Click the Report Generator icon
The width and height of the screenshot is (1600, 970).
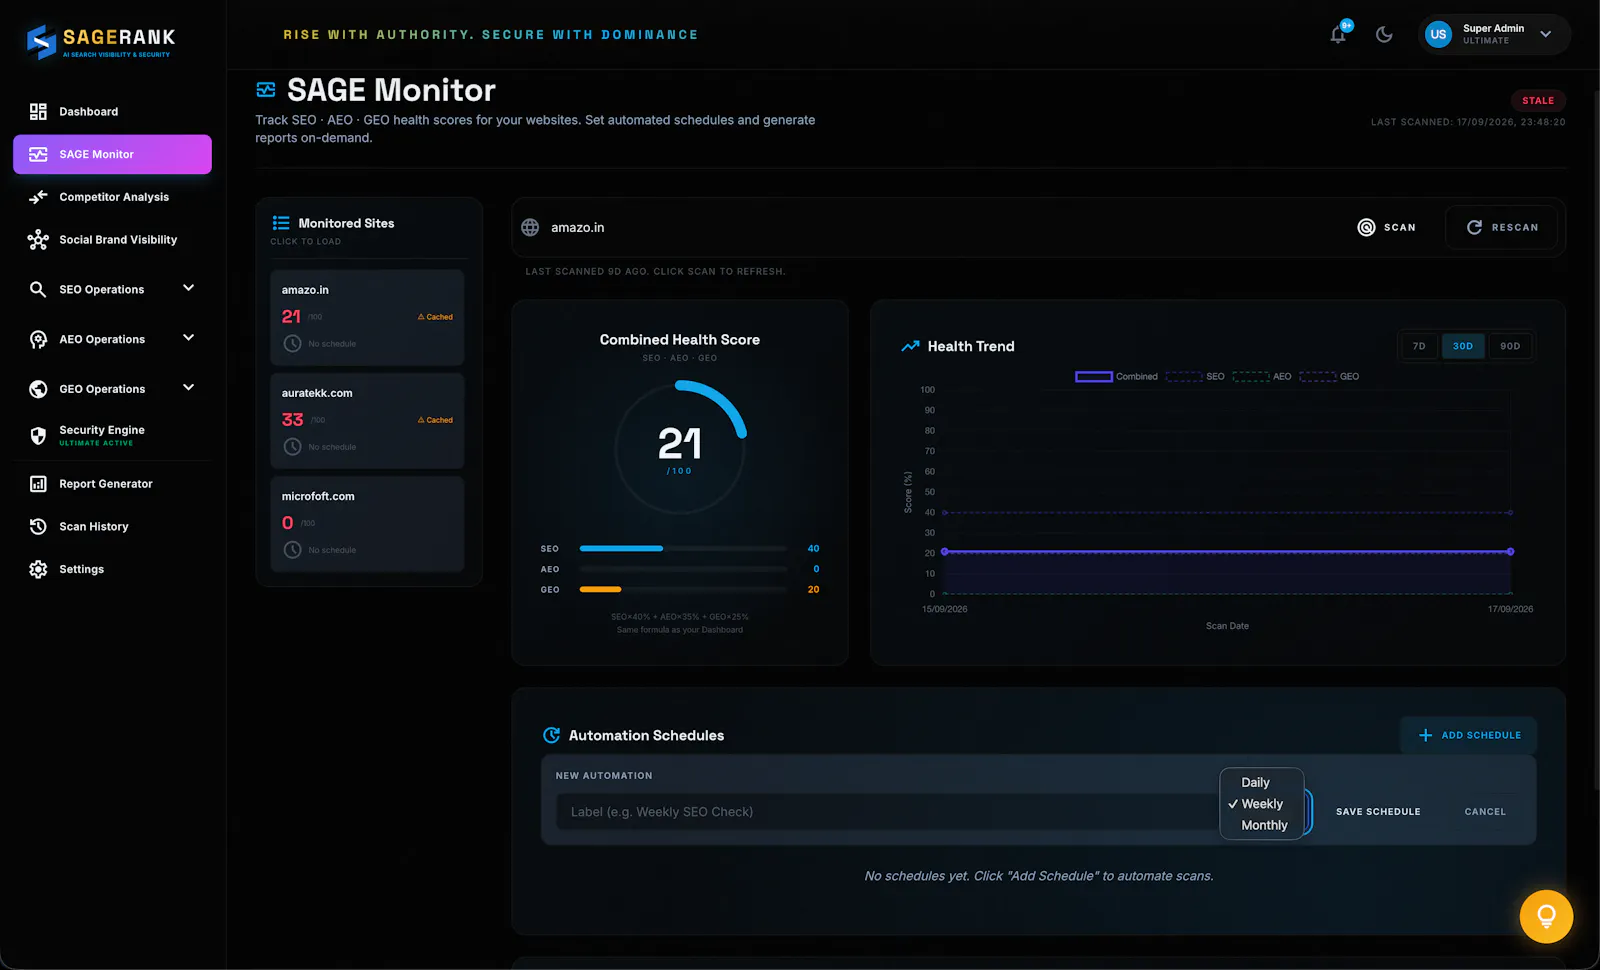(38, 484)
